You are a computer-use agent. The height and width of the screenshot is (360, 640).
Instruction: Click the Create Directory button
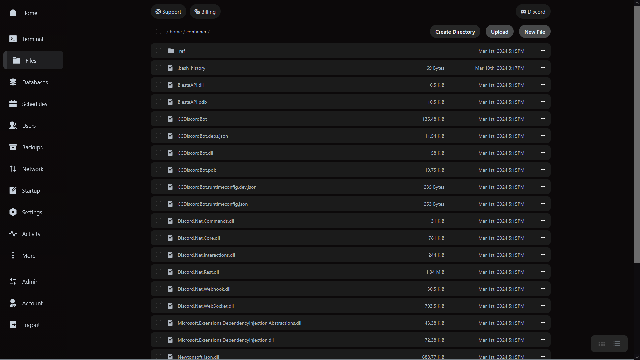pos(455,32)
